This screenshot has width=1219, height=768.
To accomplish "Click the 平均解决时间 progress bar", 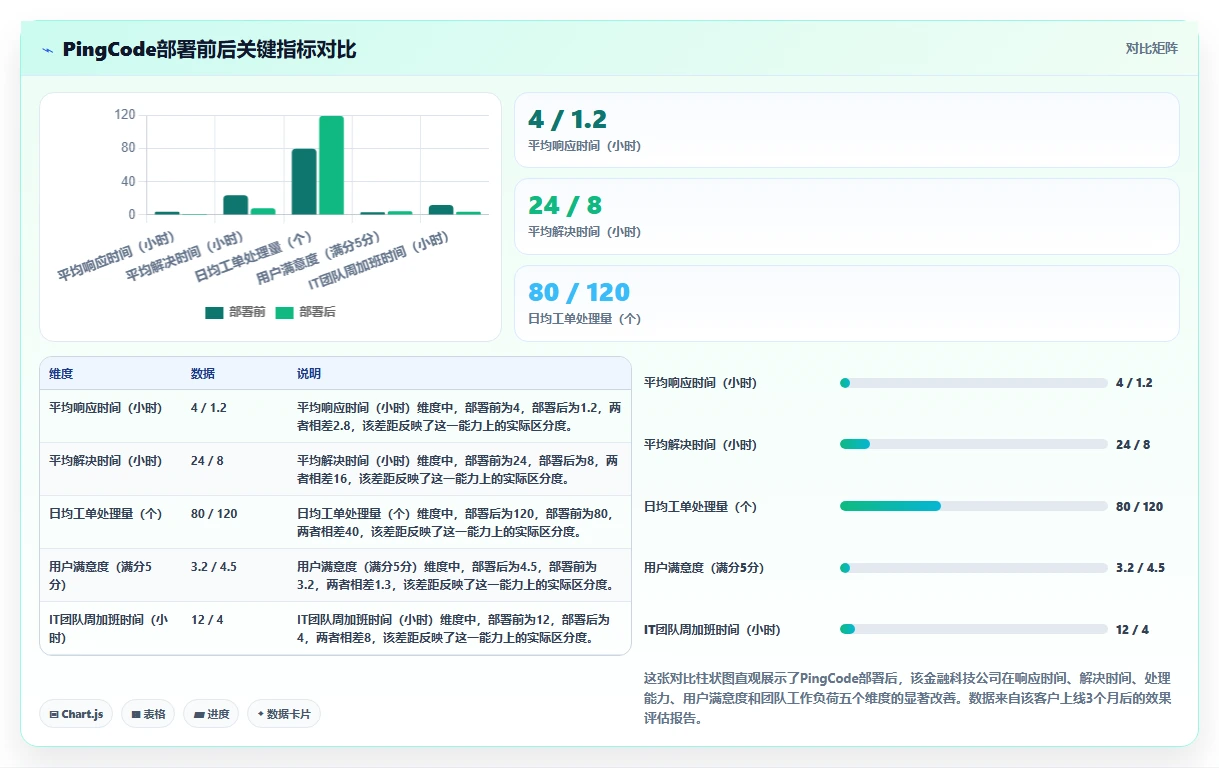I will (x=973, y=444).
